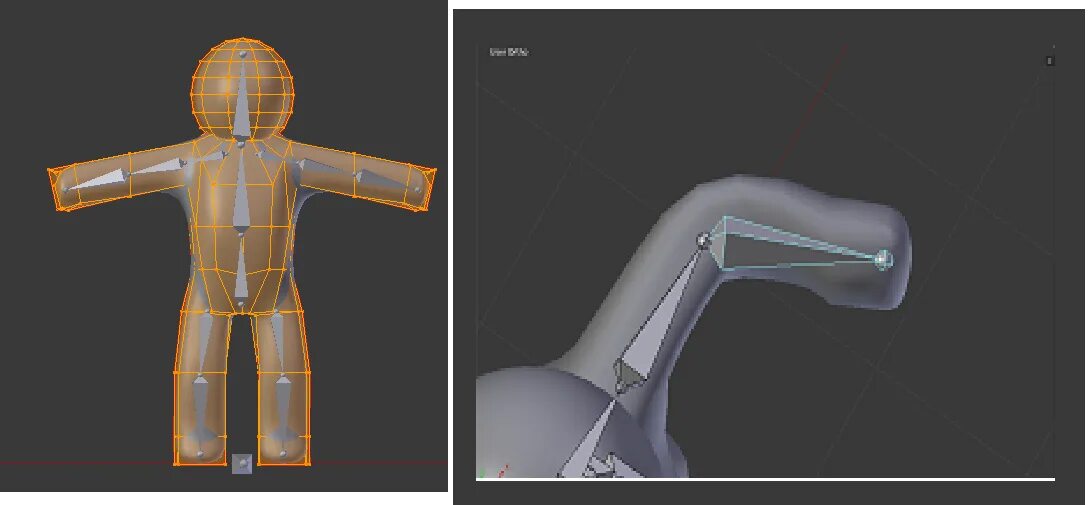Image resolution: width=1089 pixels, height=505 pixels.
Task: Click the User Ortho view label
Action: (x=510, y=52)
